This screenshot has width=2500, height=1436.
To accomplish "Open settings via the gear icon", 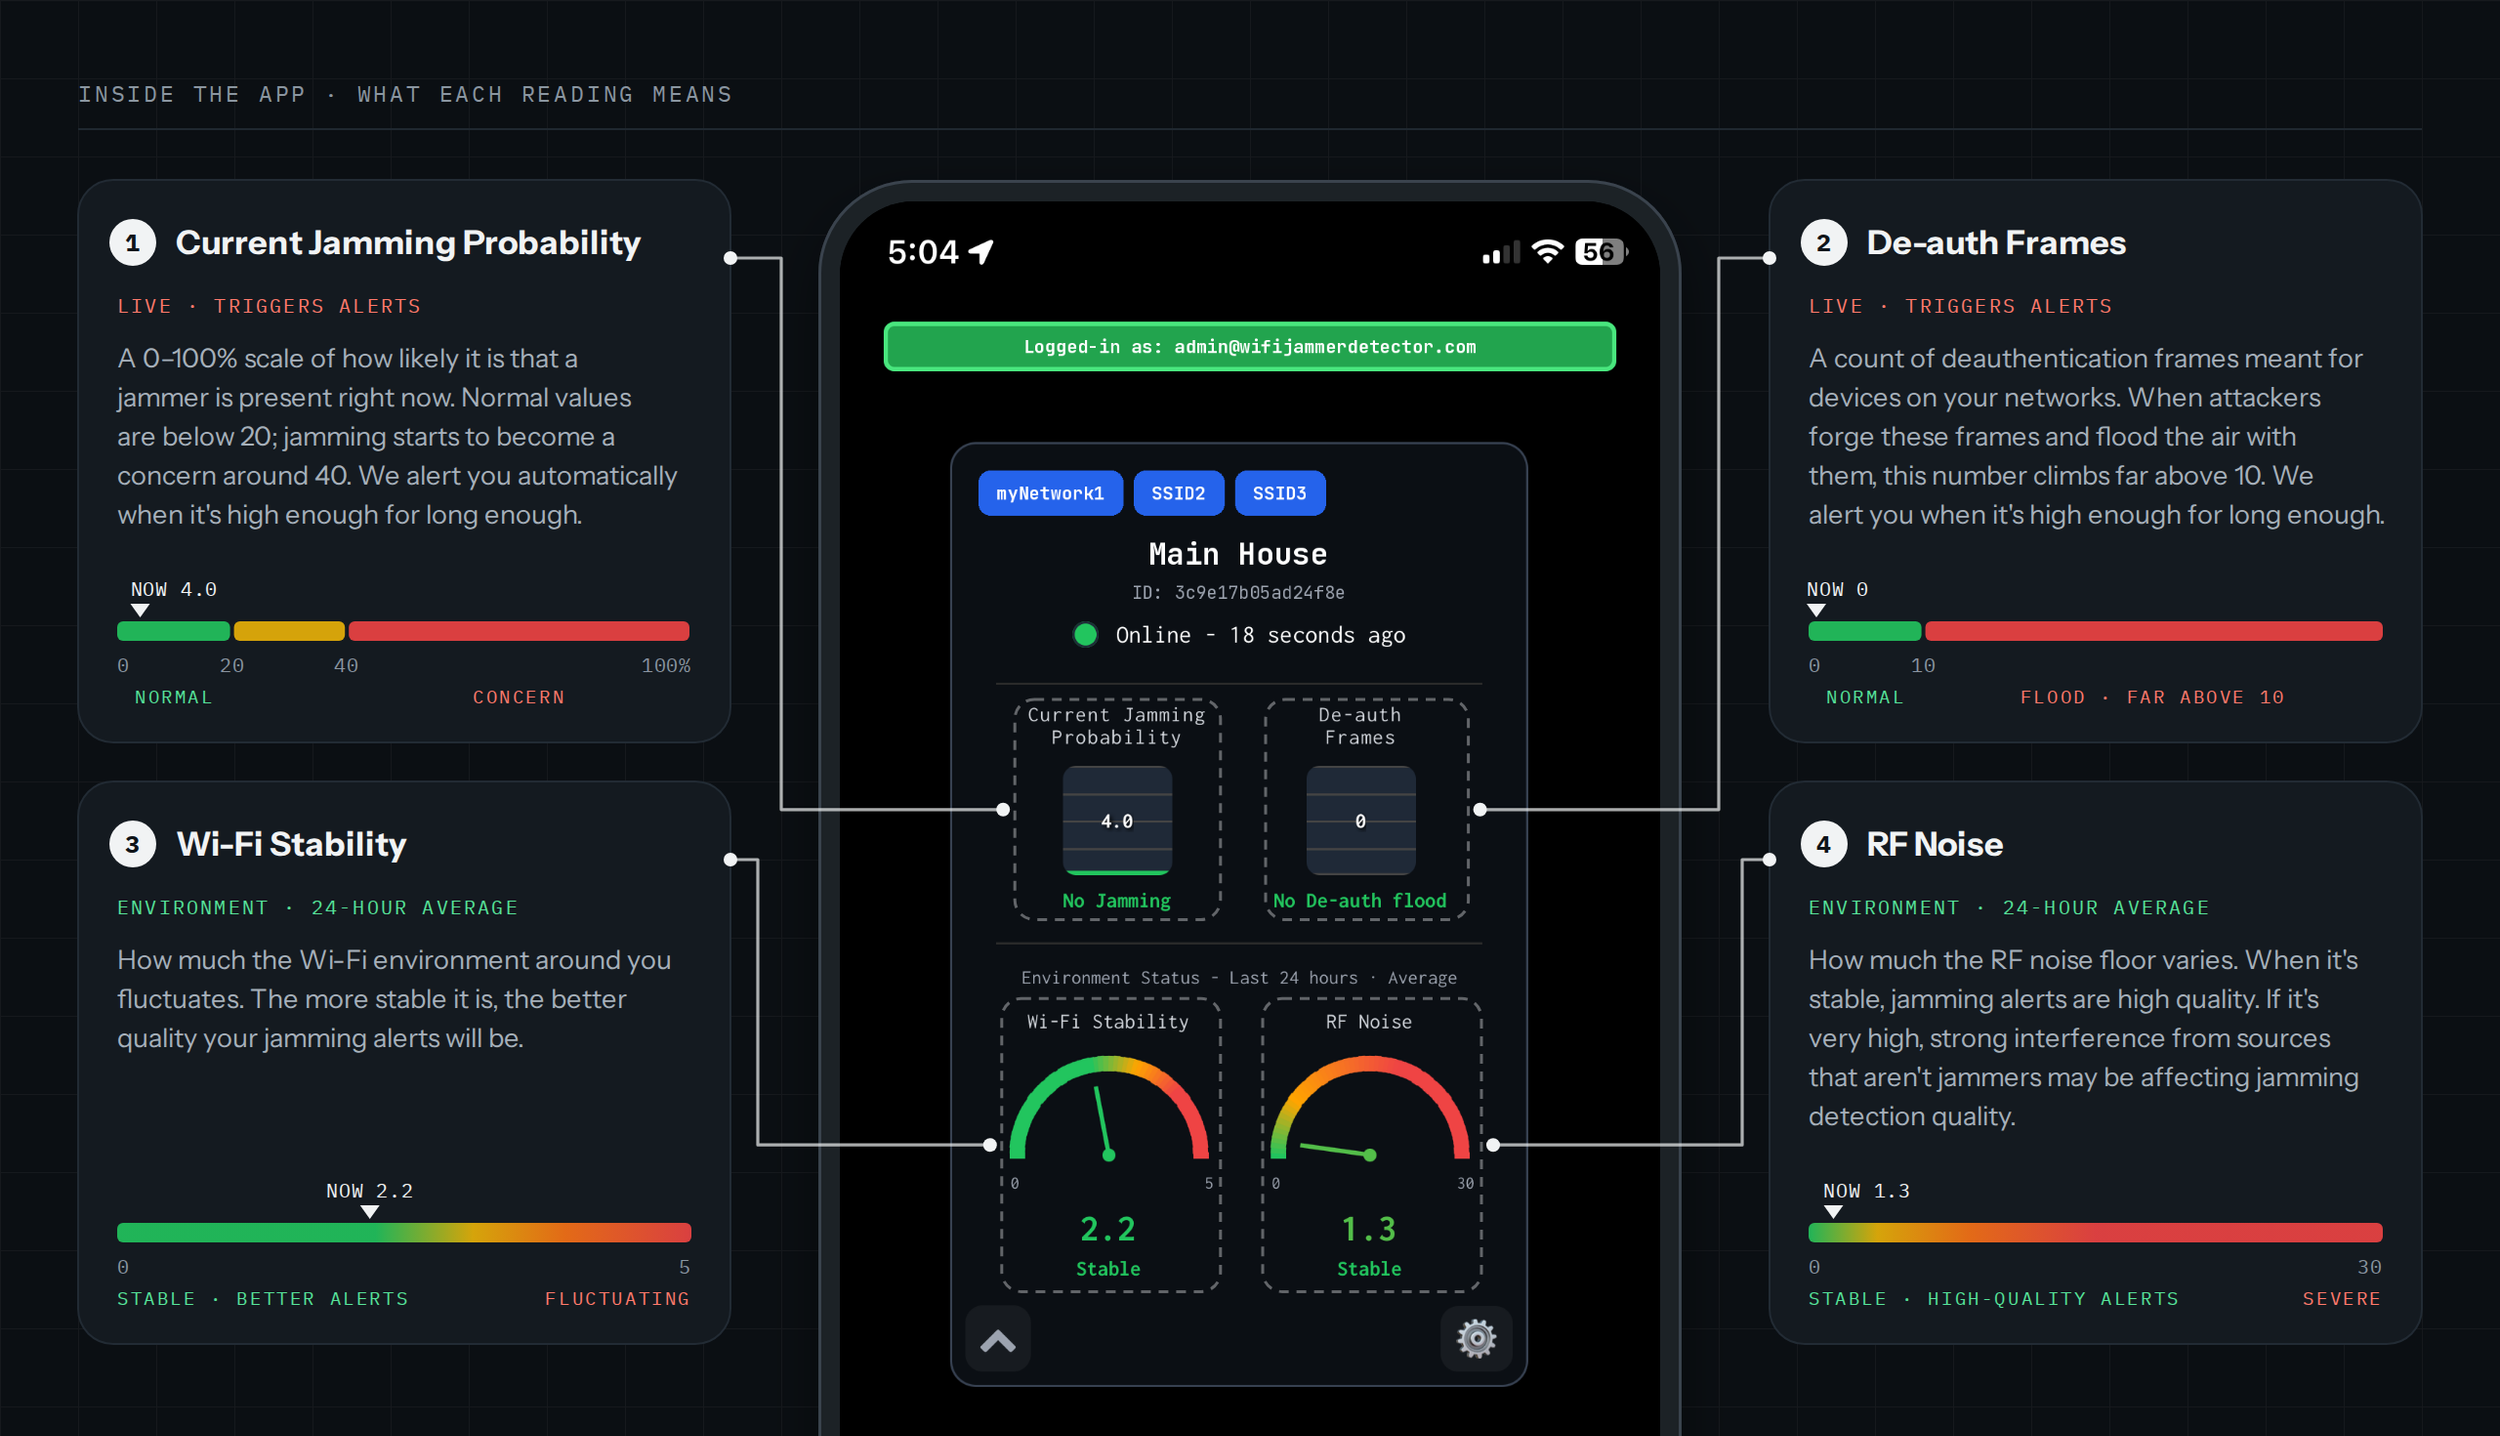I will click(1476, 1338).
